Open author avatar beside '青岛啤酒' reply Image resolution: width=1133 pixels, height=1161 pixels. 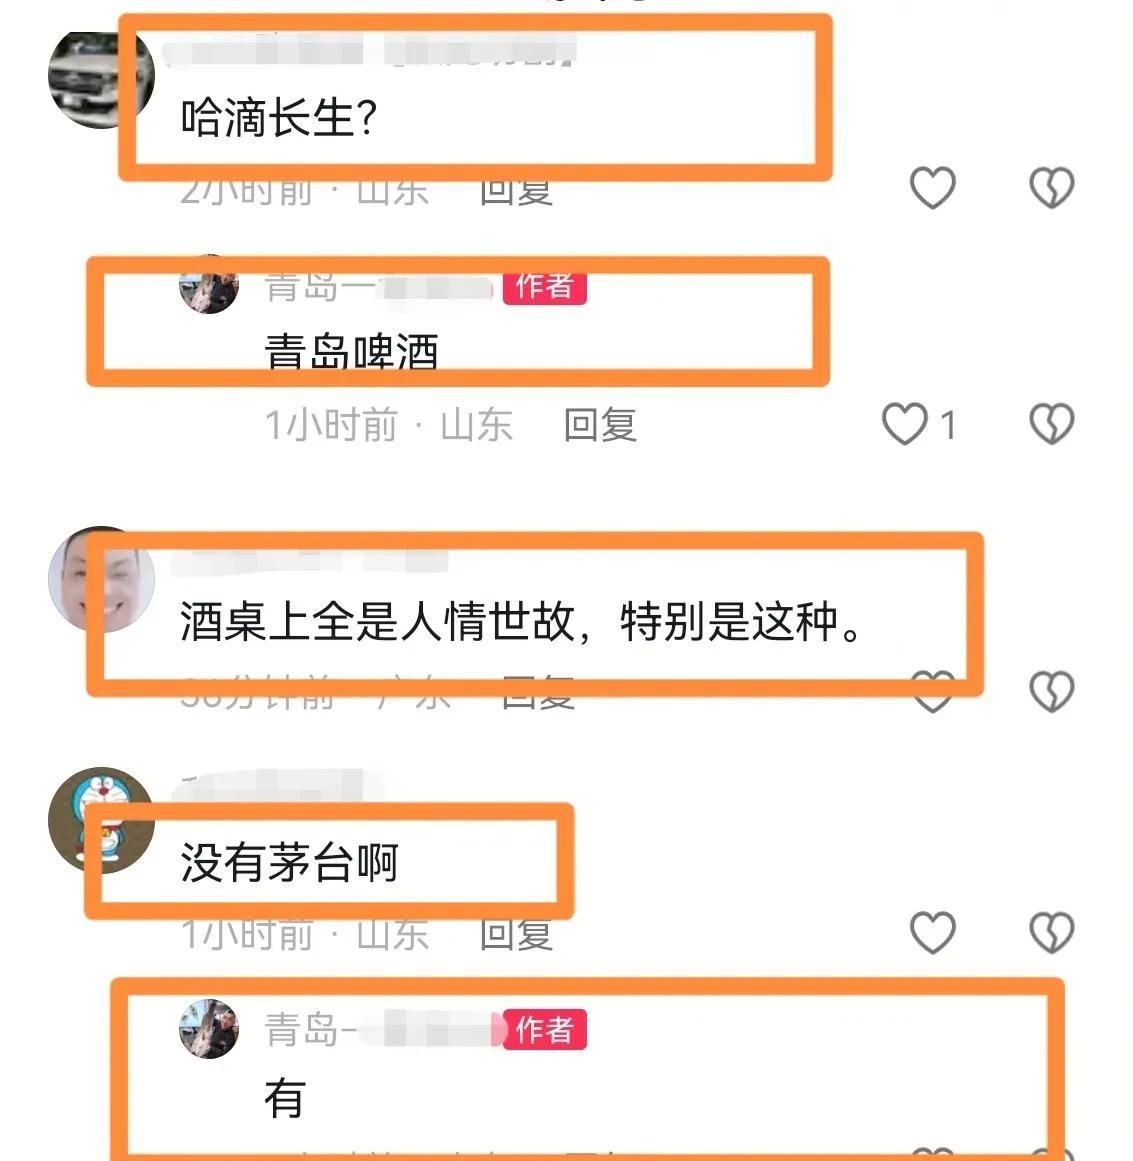click(209, 284)
